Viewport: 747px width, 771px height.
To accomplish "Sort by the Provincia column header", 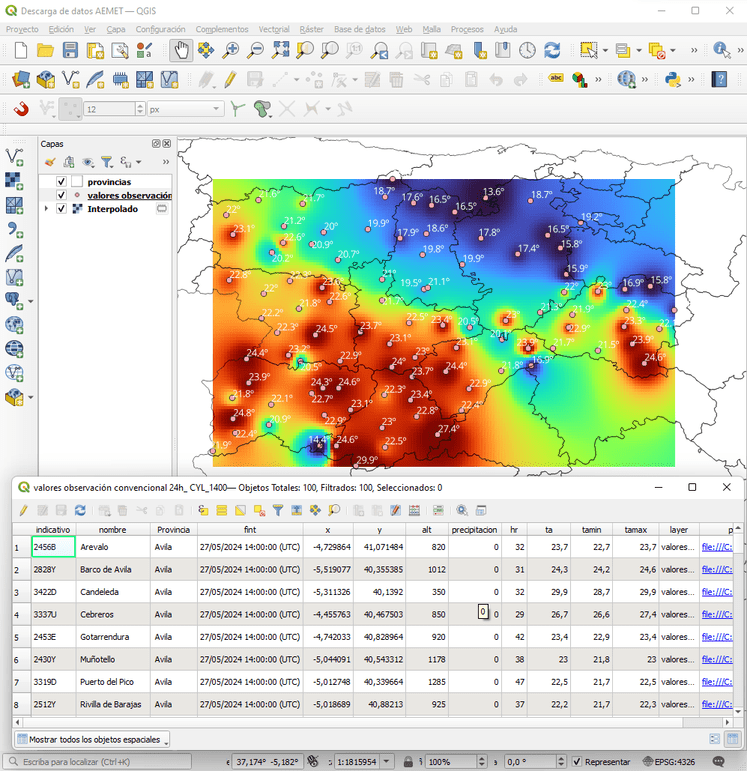I will point(174,530).
